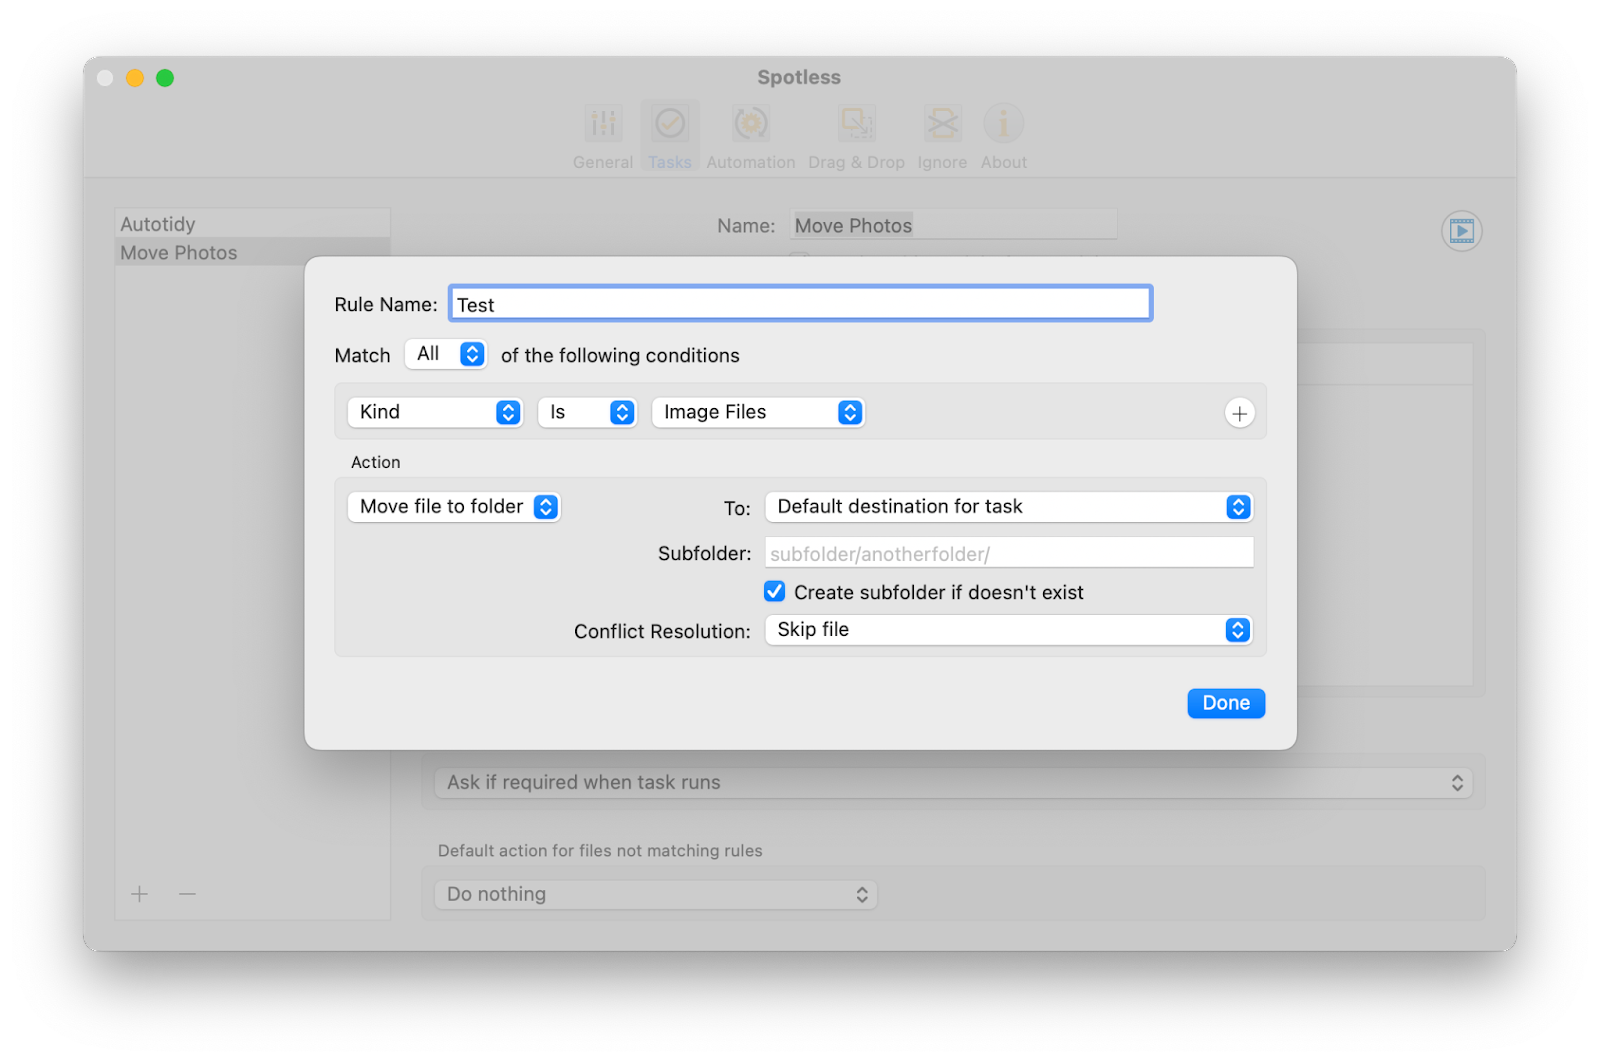Click the Rule Name text field
Image resolution: width=1600 pixels, height=1062 pixels.
click(x=799, y=303)
